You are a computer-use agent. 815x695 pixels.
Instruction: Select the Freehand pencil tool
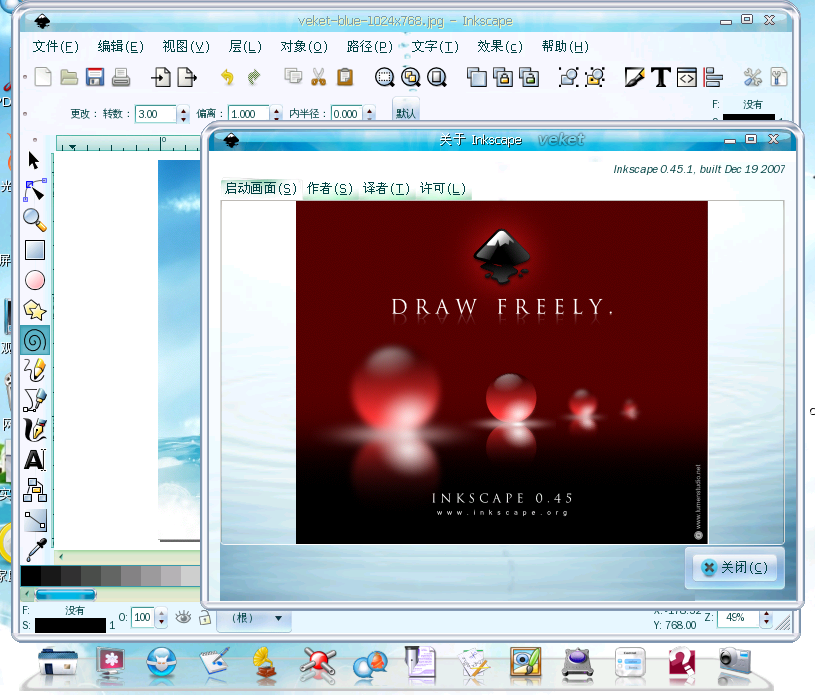tap(35, 370)
